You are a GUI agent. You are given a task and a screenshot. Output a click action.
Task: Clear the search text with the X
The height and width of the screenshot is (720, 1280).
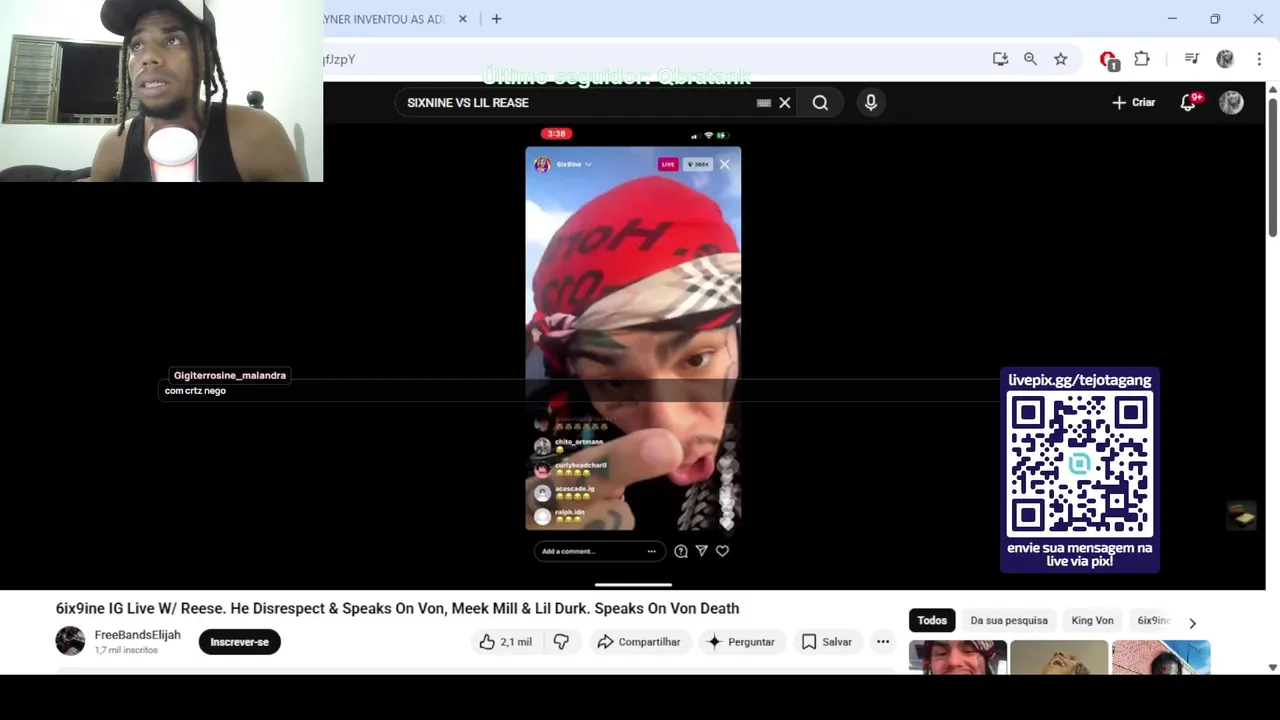tap(785, 102)
